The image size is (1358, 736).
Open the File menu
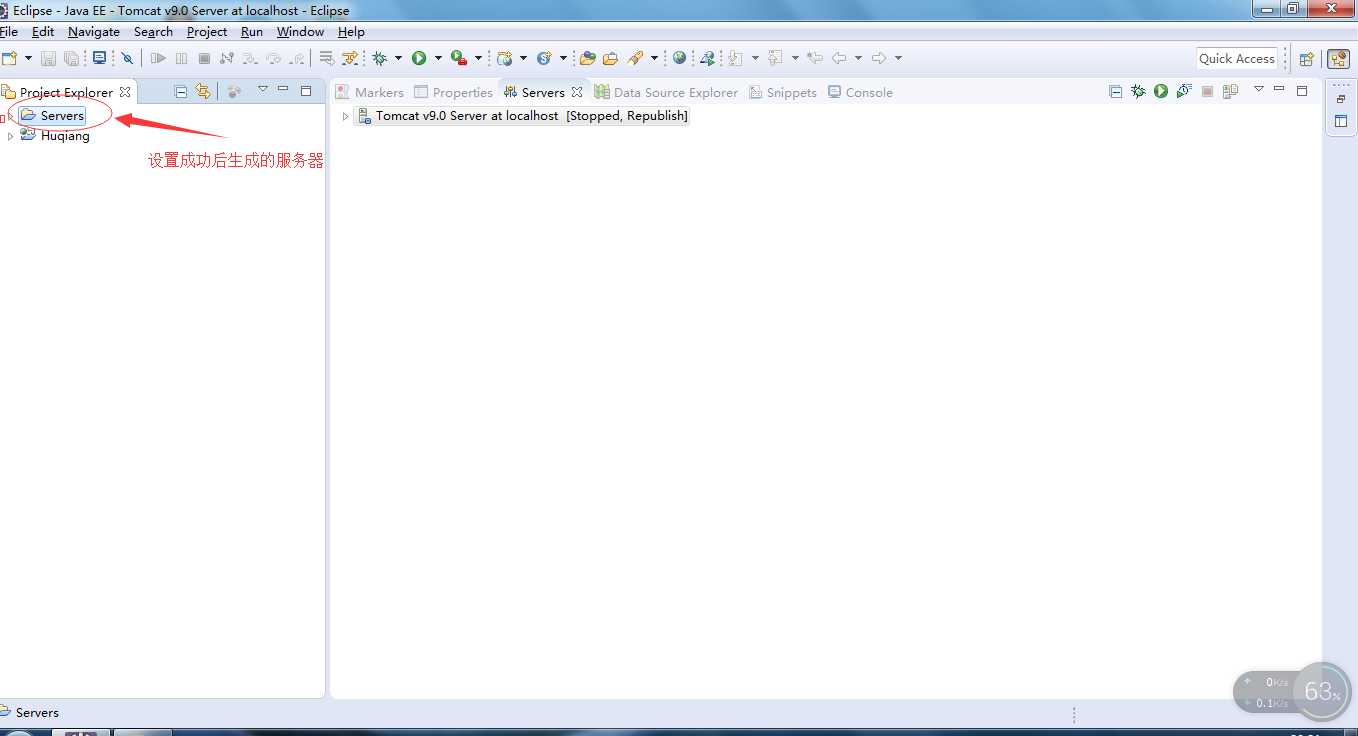coord(9,32)
